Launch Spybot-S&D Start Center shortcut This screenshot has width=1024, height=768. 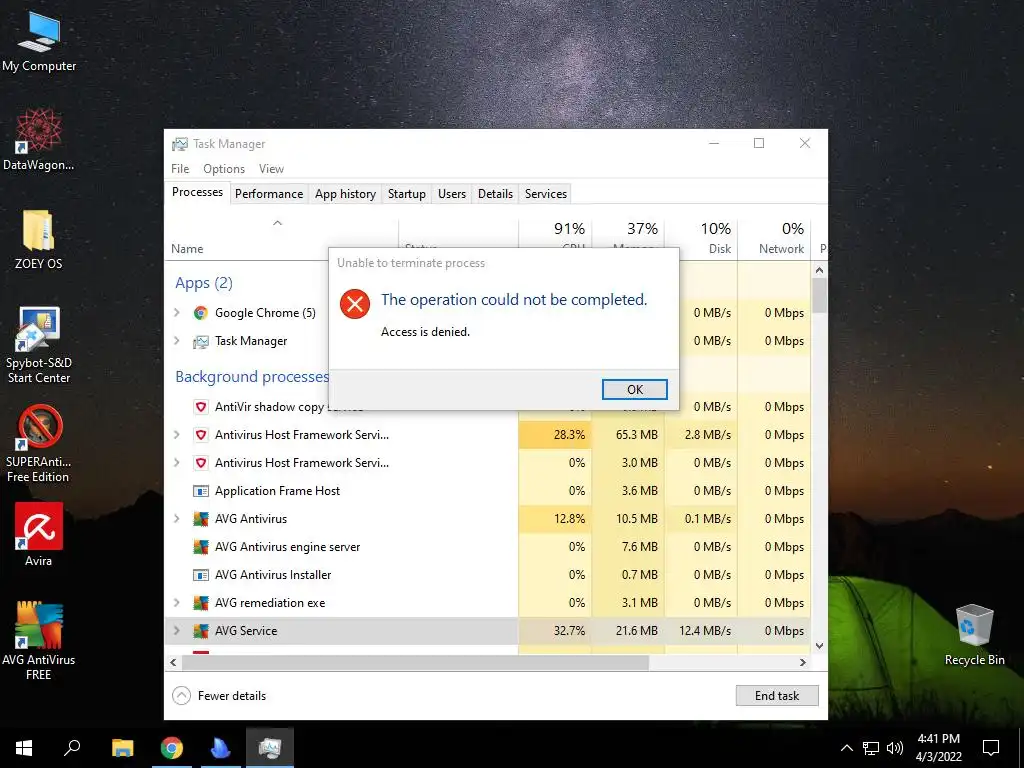39,344
